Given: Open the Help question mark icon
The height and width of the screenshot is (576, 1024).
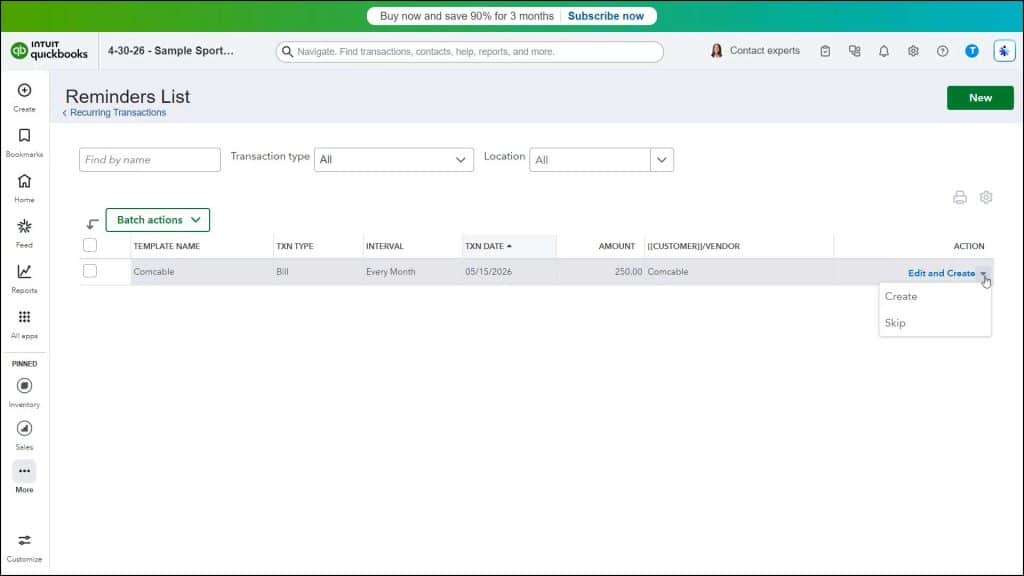Looking at the screenshot, I should click(942, 51).
